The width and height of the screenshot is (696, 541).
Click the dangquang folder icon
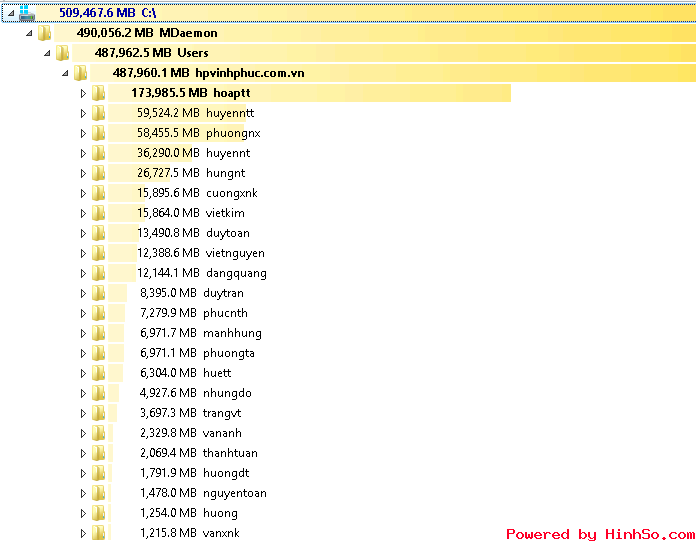point(99,273)
